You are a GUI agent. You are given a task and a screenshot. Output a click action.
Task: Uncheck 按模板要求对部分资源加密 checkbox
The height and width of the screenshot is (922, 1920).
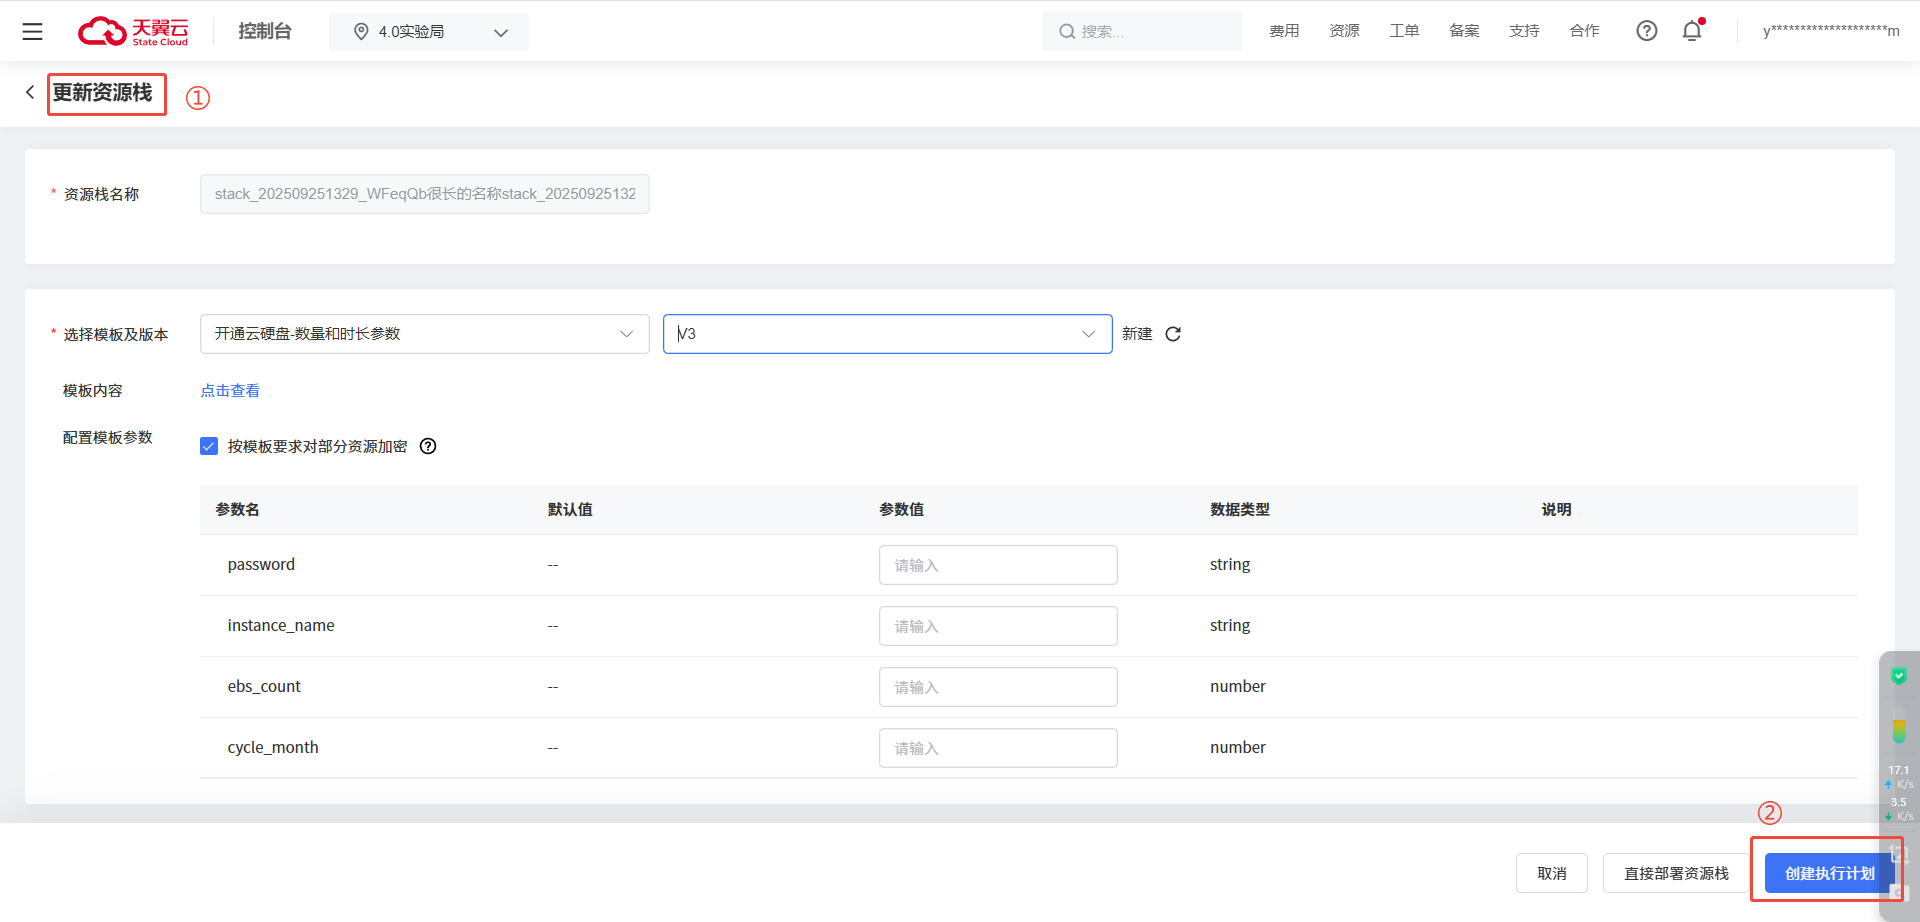point(209,446)
